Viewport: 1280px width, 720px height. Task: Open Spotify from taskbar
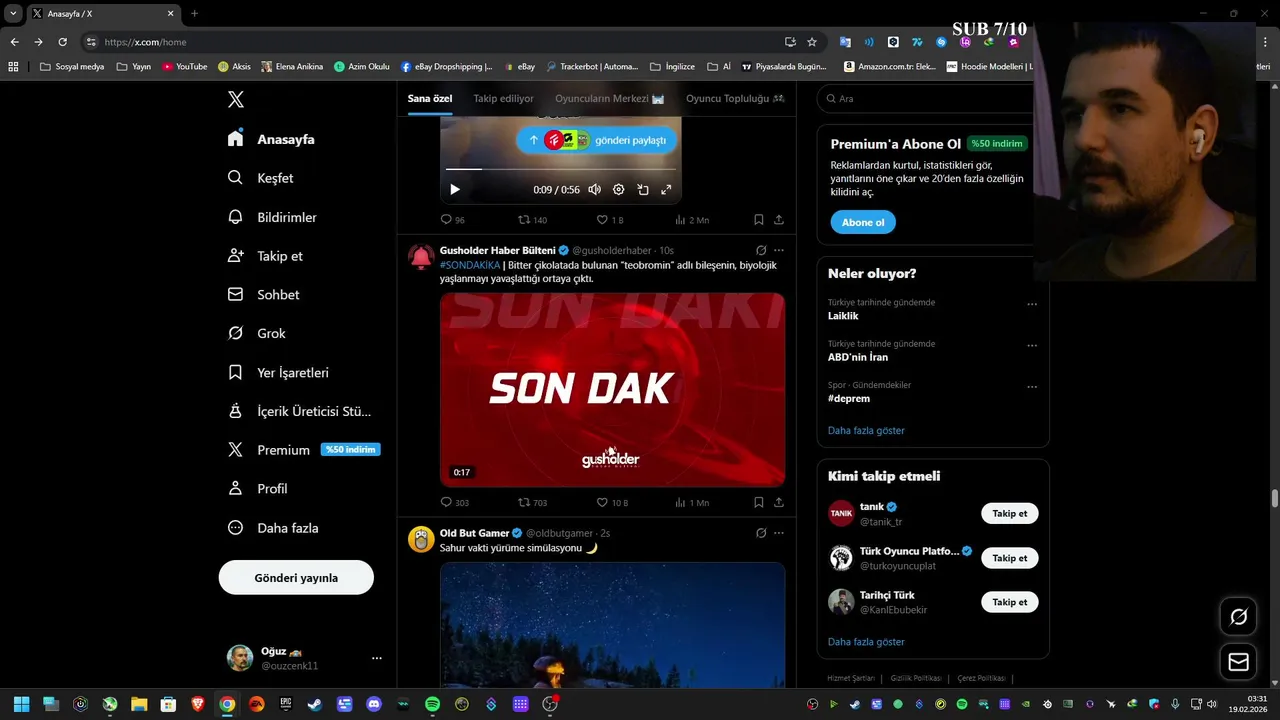click(x=432, y=704)
